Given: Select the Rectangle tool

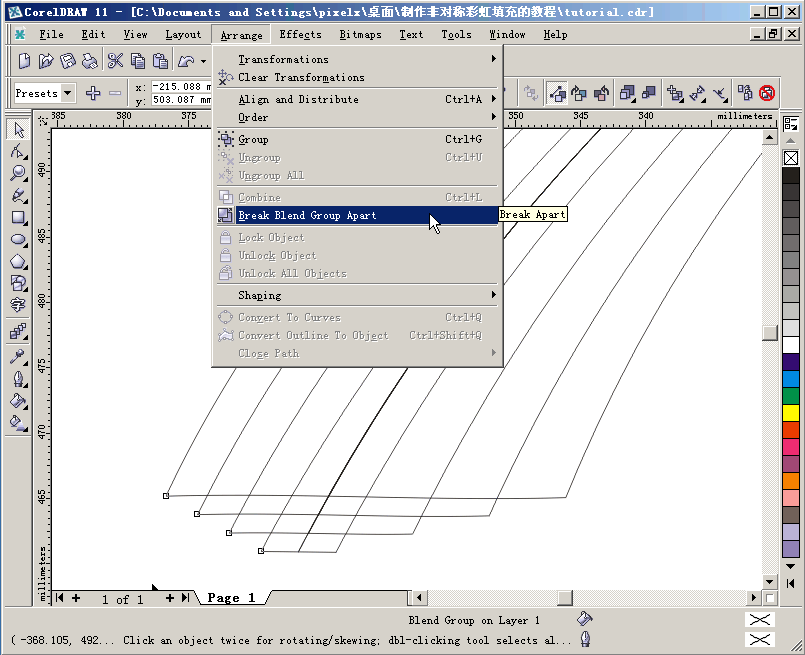Looking at the screenshot, I should [18, 218].
